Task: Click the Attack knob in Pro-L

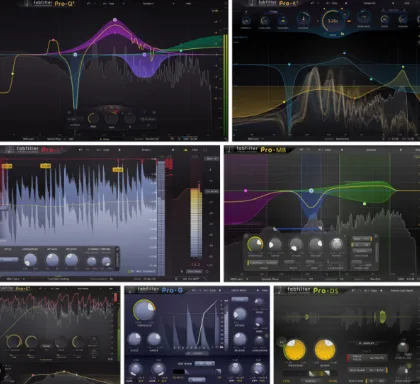Action: tap(52, 260)
